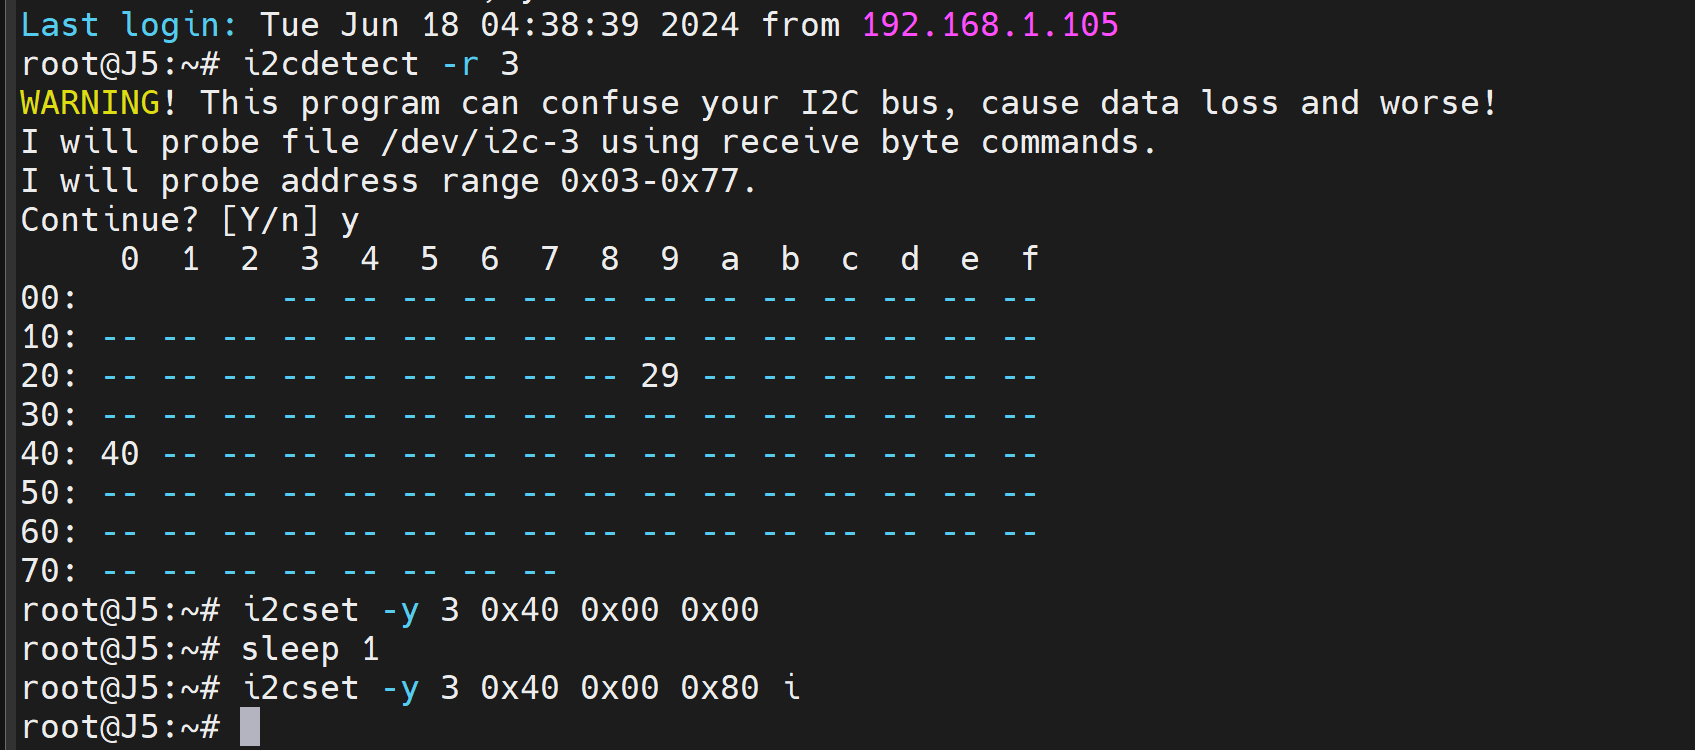Click the stray trailing i character
This screenshot has height=750, width=1695.
(x=792, y=688)
